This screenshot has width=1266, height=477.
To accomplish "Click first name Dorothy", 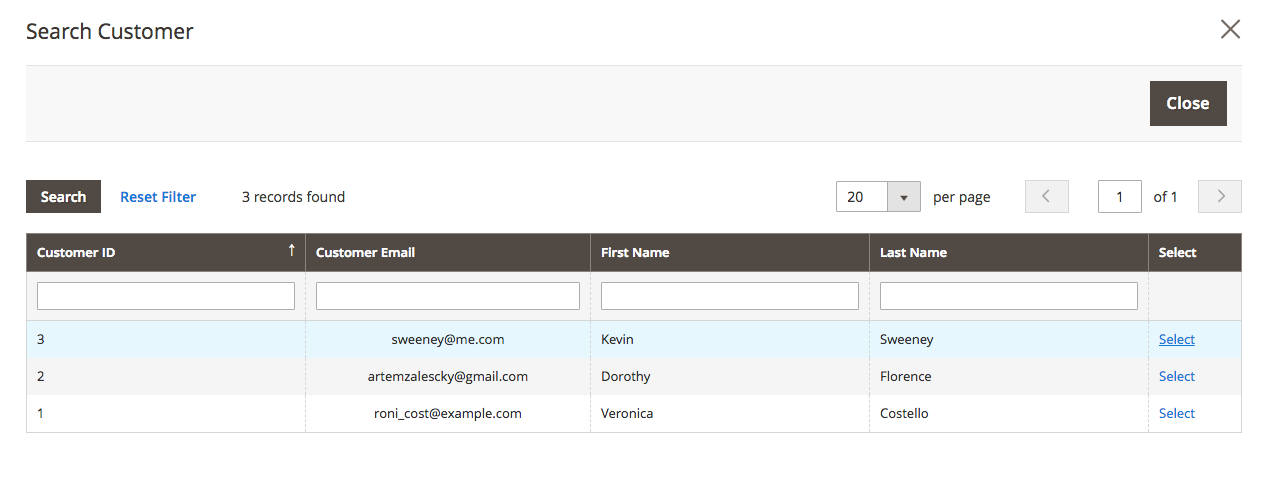I will (x=626, y=376).
